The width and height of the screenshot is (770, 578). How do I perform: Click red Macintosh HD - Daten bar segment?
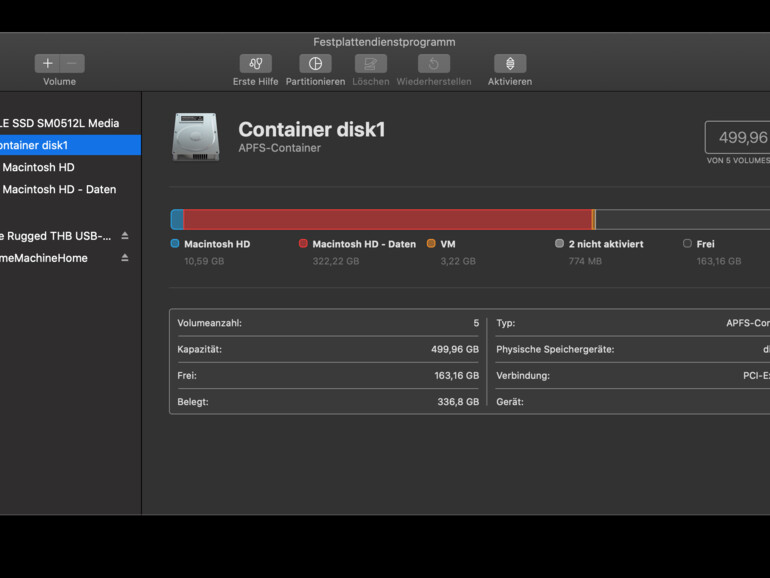point(388,220)
